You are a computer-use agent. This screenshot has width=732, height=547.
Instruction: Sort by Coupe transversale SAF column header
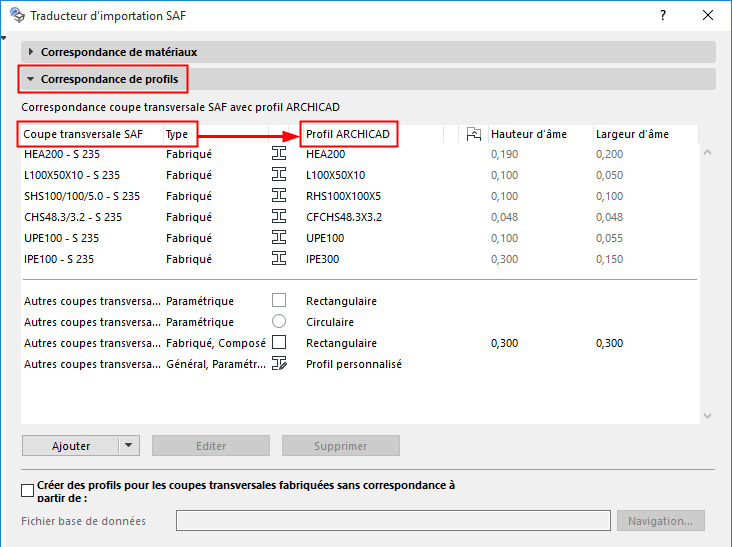pos(92,134)
